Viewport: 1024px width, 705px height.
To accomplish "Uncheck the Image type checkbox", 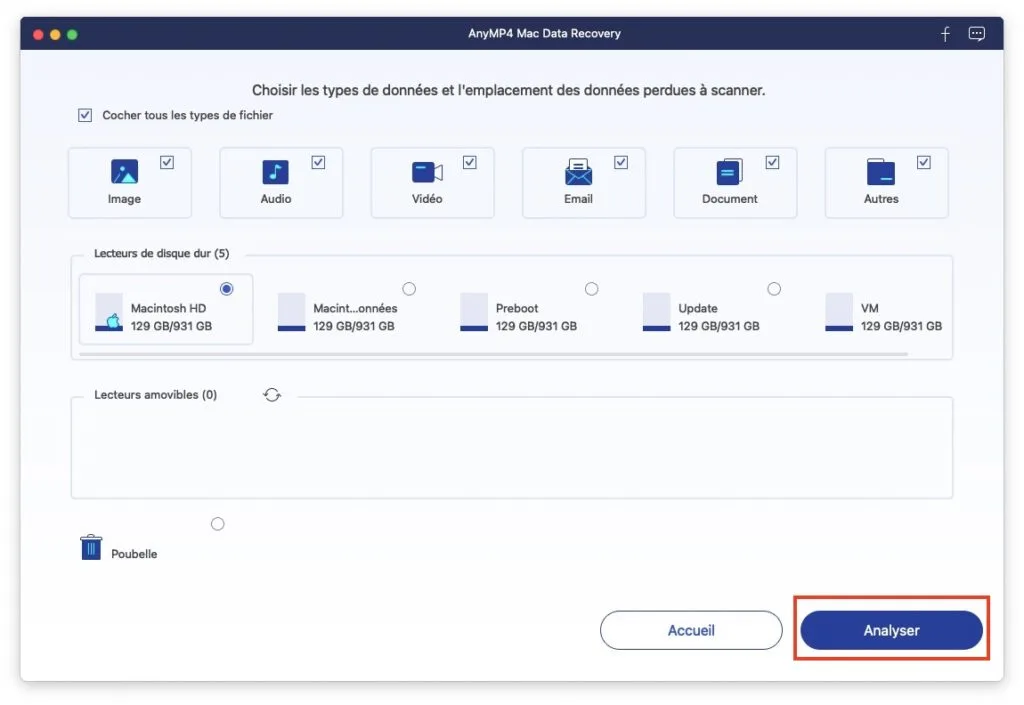I will coord(167,162).
